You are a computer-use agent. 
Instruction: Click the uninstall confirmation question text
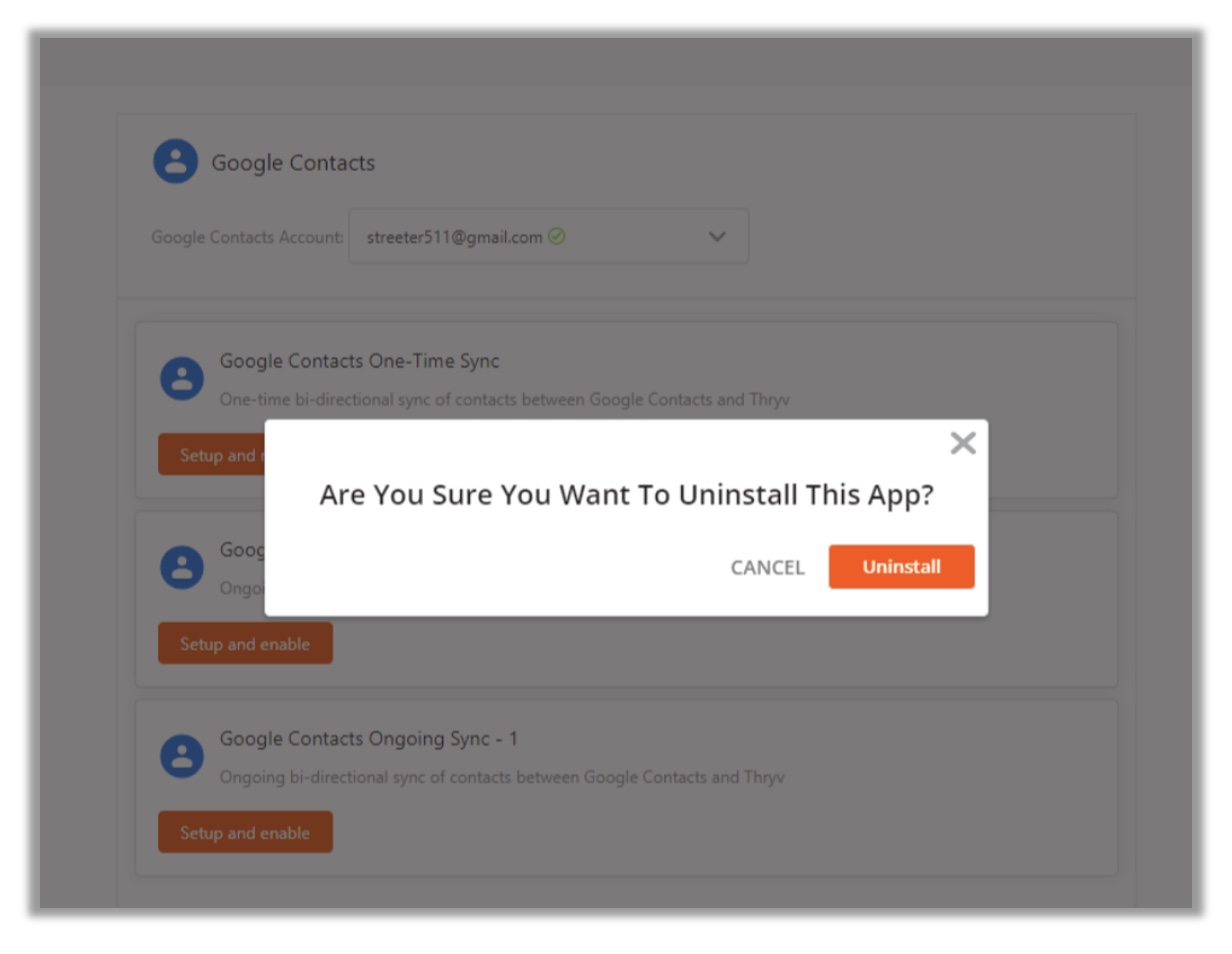(626, 495)
